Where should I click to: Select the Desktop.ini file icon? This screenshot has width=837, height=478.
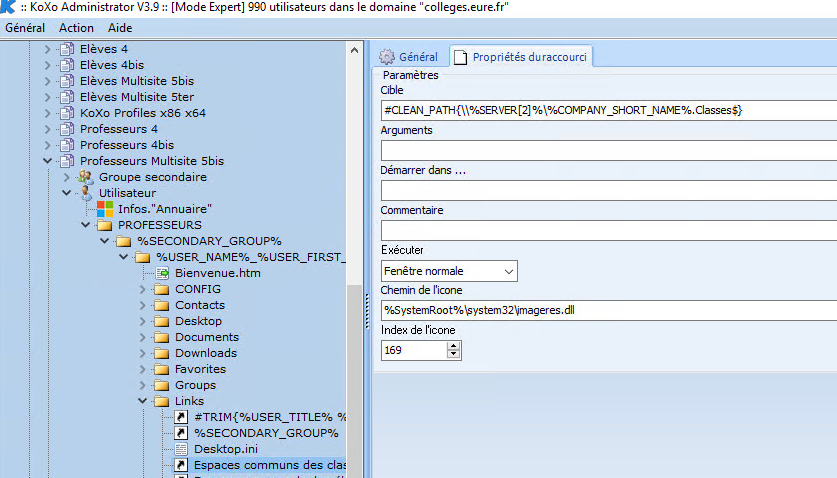pos(181,449)
